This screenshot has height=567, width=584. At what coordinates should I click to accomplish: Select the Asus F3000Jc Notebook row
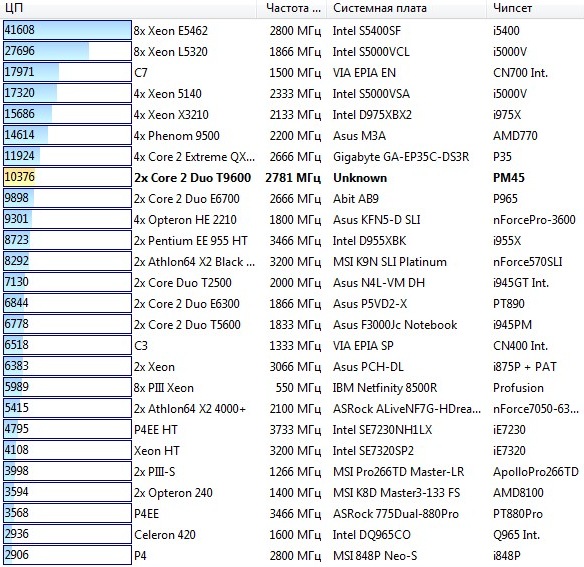pos(292,324)
